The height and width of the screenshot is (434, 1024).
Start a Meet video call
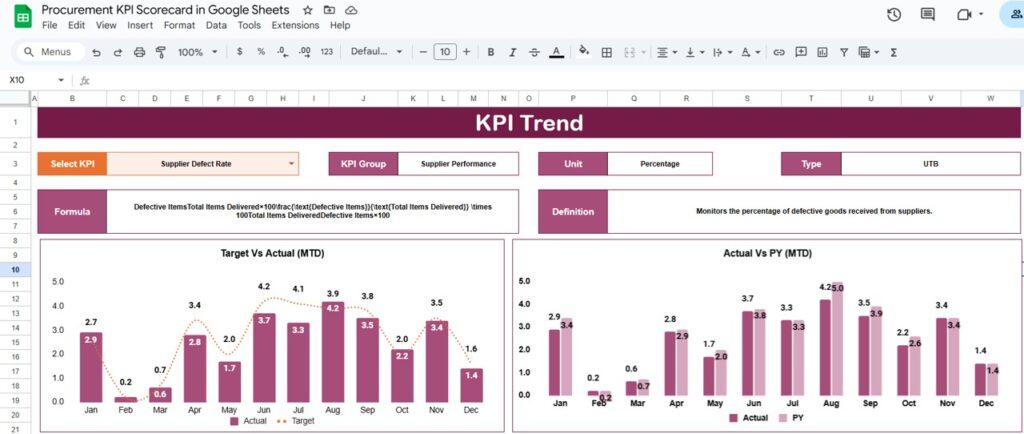(965, 15)
